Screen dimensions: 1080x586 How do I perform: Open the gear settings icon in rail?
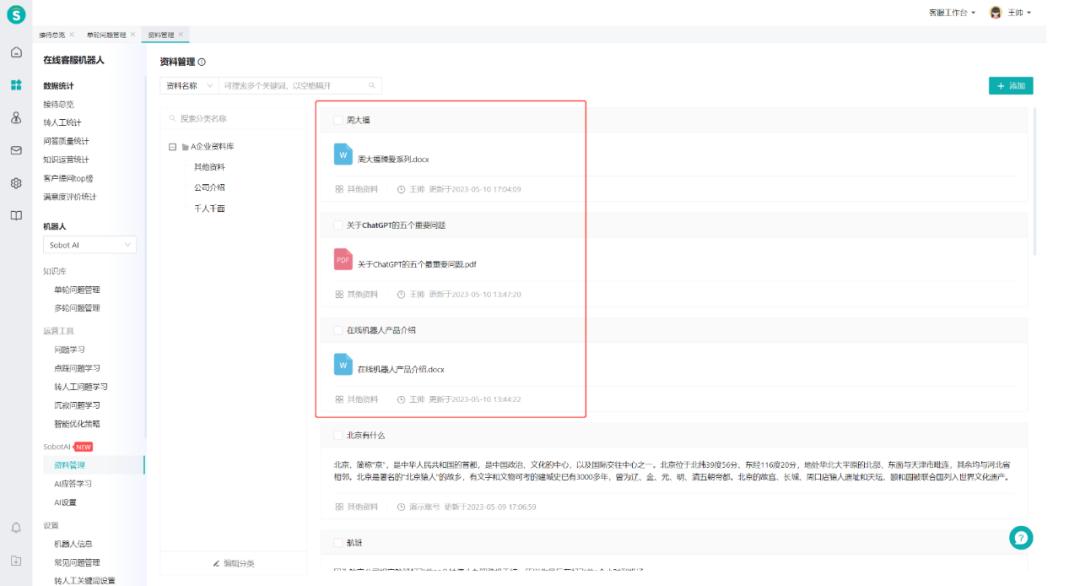[x=16, y=183]
